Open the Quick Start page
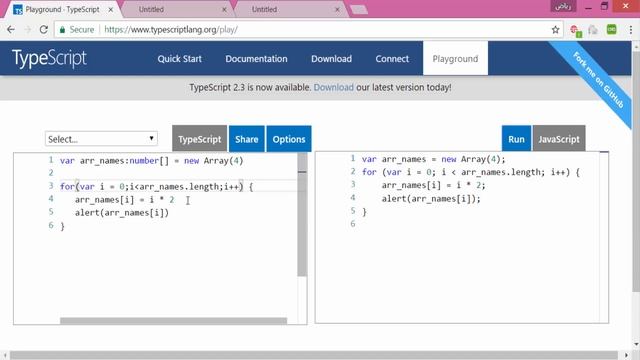The width and height of the screenshot is (640, 360). point(180,59)
